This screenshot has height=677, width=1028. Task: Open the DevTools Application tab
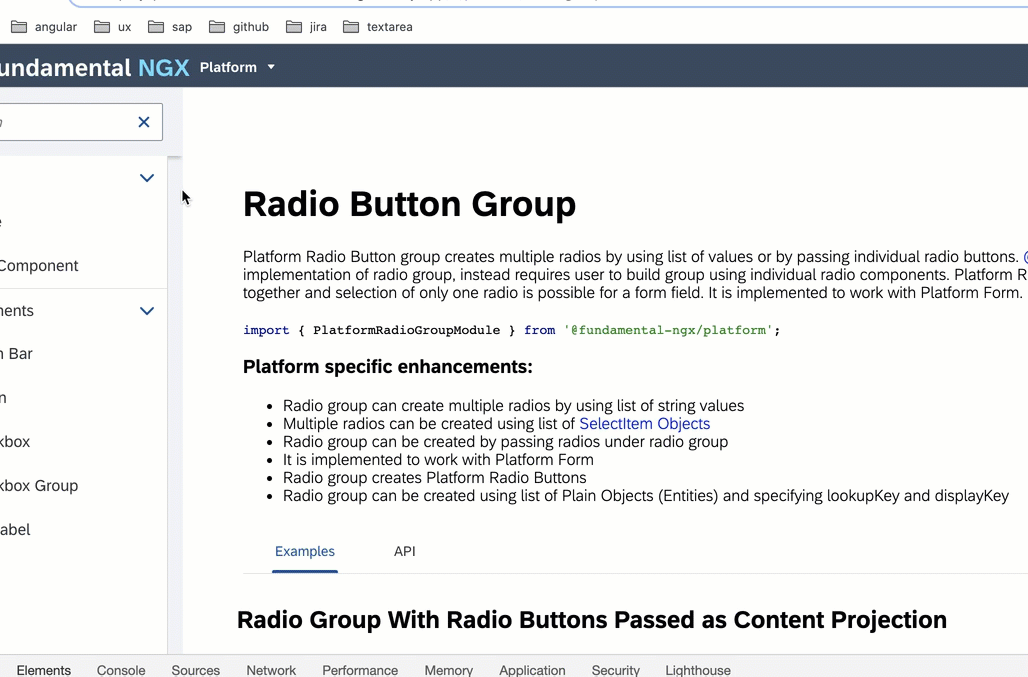click(x=532, y=670)
